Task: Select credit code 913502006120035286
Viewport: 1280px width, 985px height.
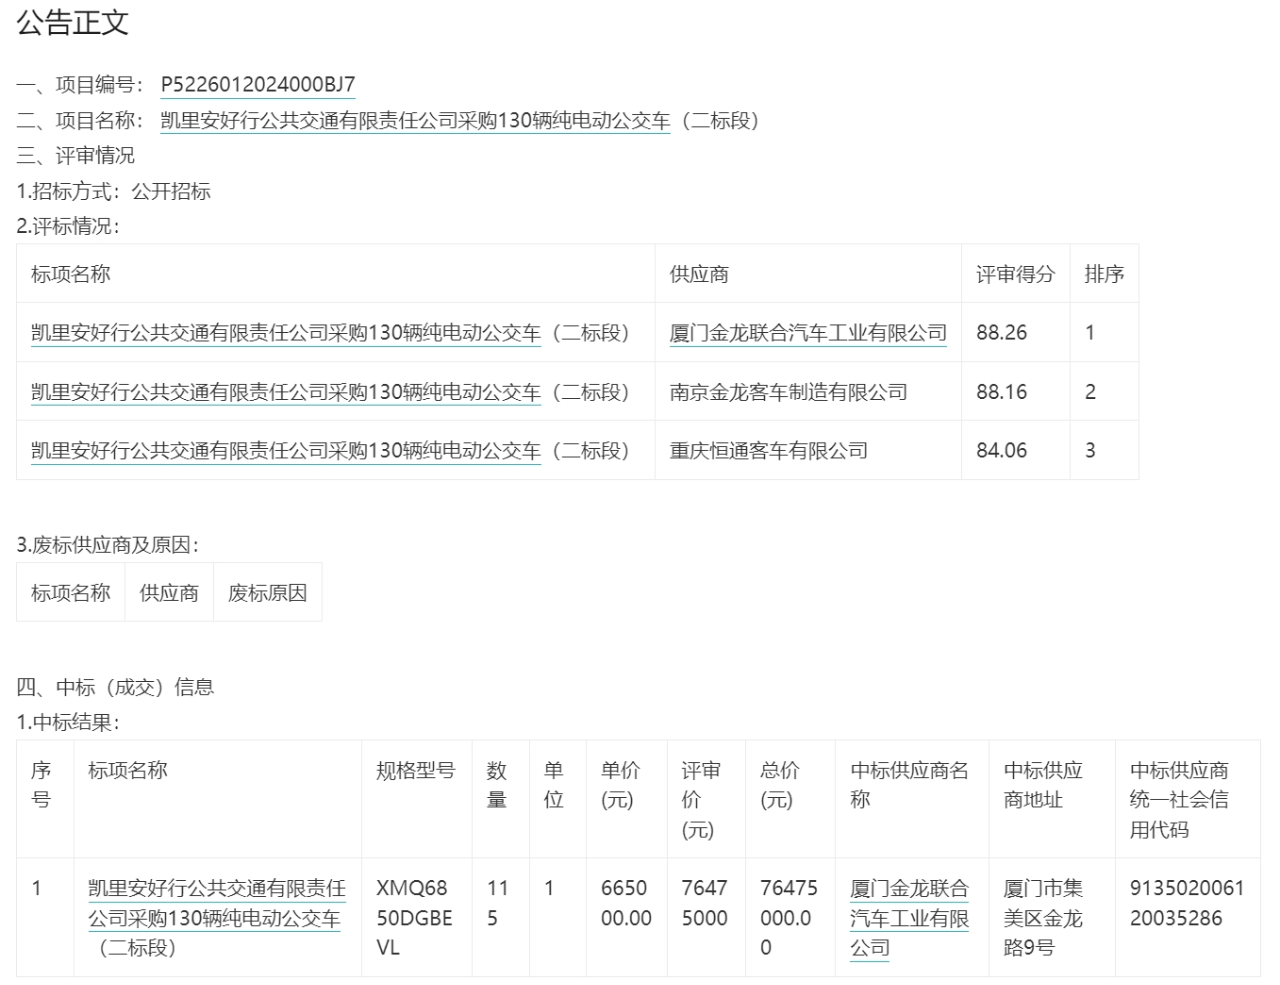Action: coord(1187,903)
